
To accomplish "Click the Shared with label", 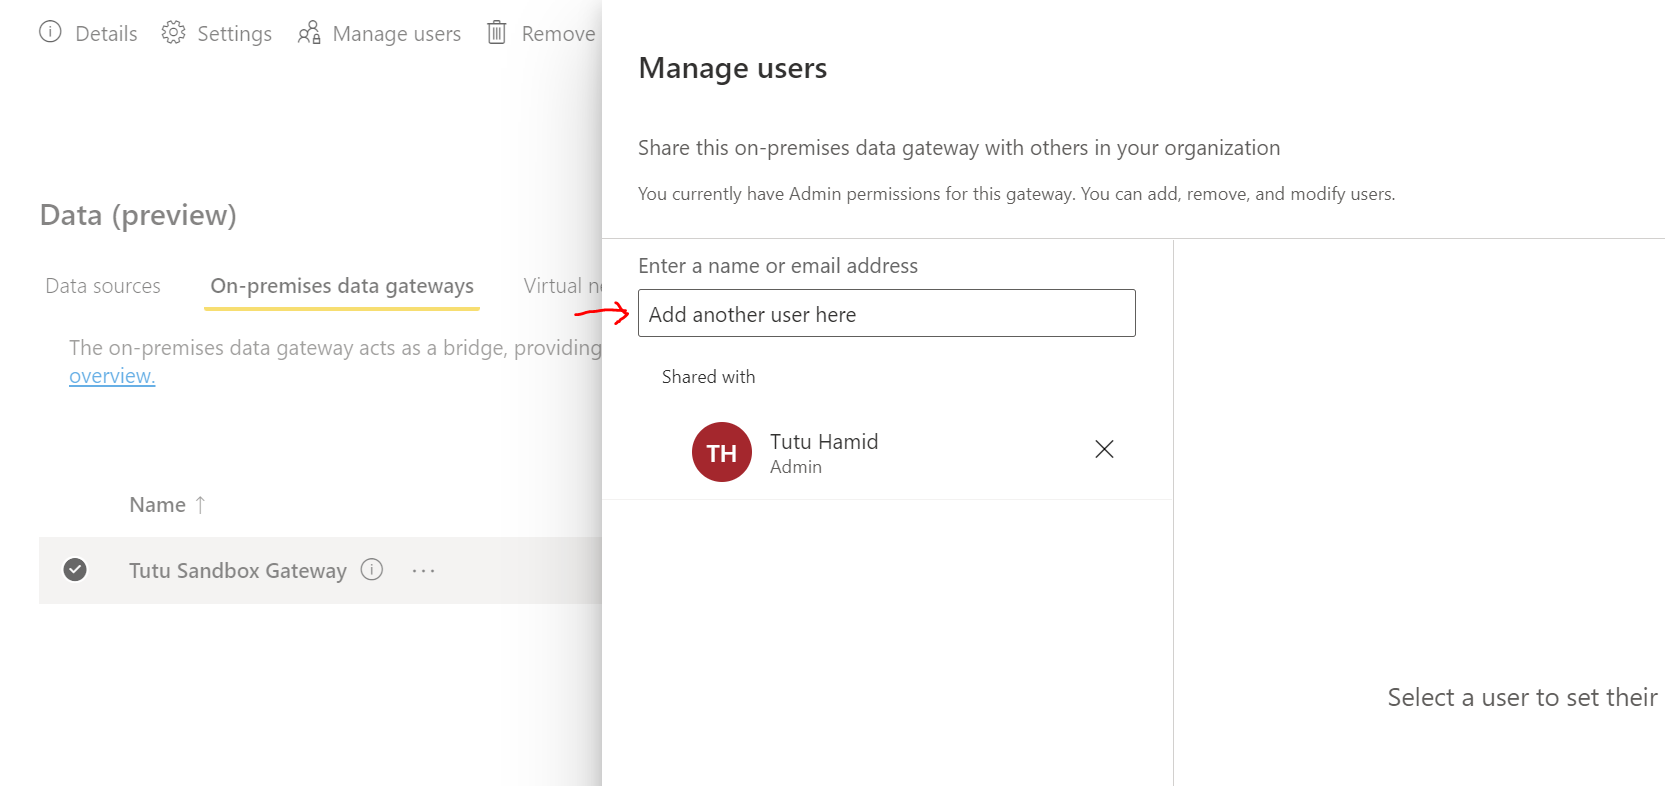I will coord(708,377).
